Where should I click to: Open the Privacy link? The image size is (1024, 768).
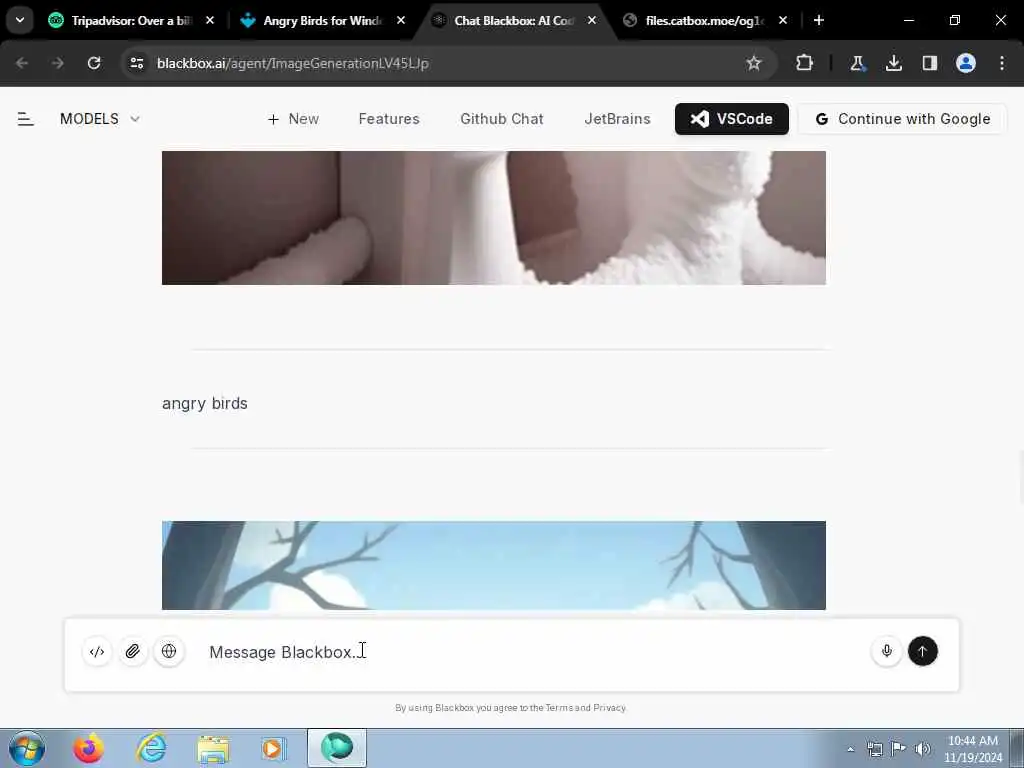(x=609, y=708)
